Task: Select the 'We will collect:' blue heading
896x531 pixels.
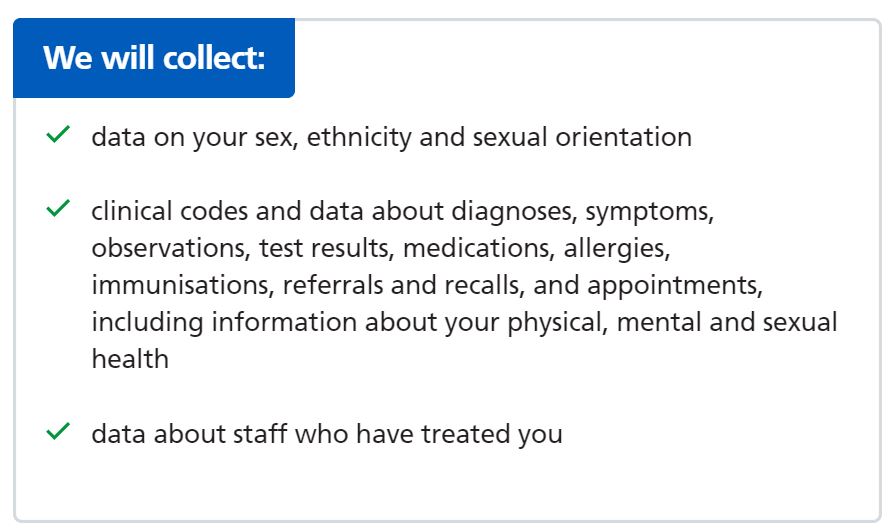Action: coord(154,58)
